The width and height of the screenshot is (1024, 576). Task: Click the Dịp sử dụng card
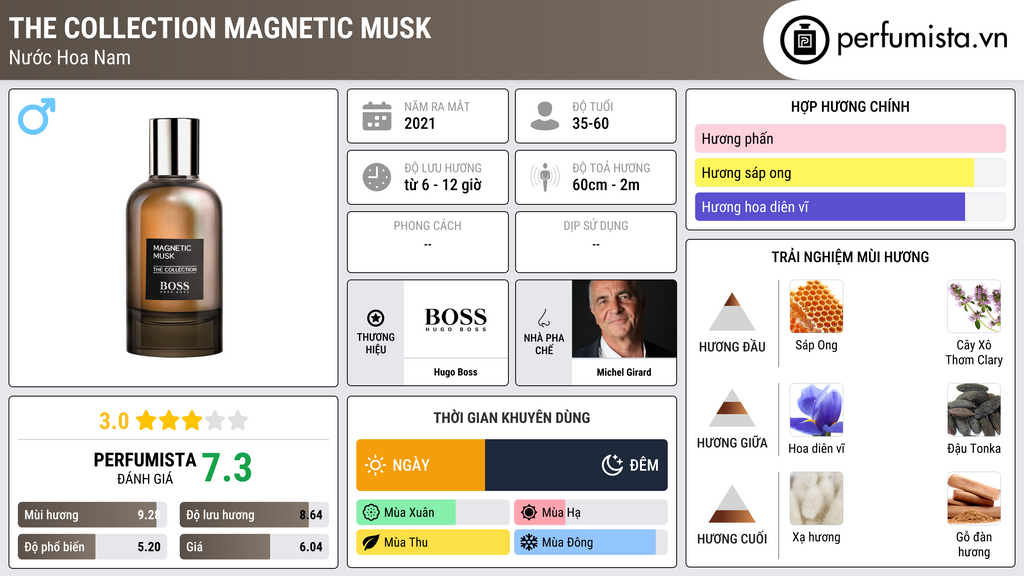tap(596, 242)
